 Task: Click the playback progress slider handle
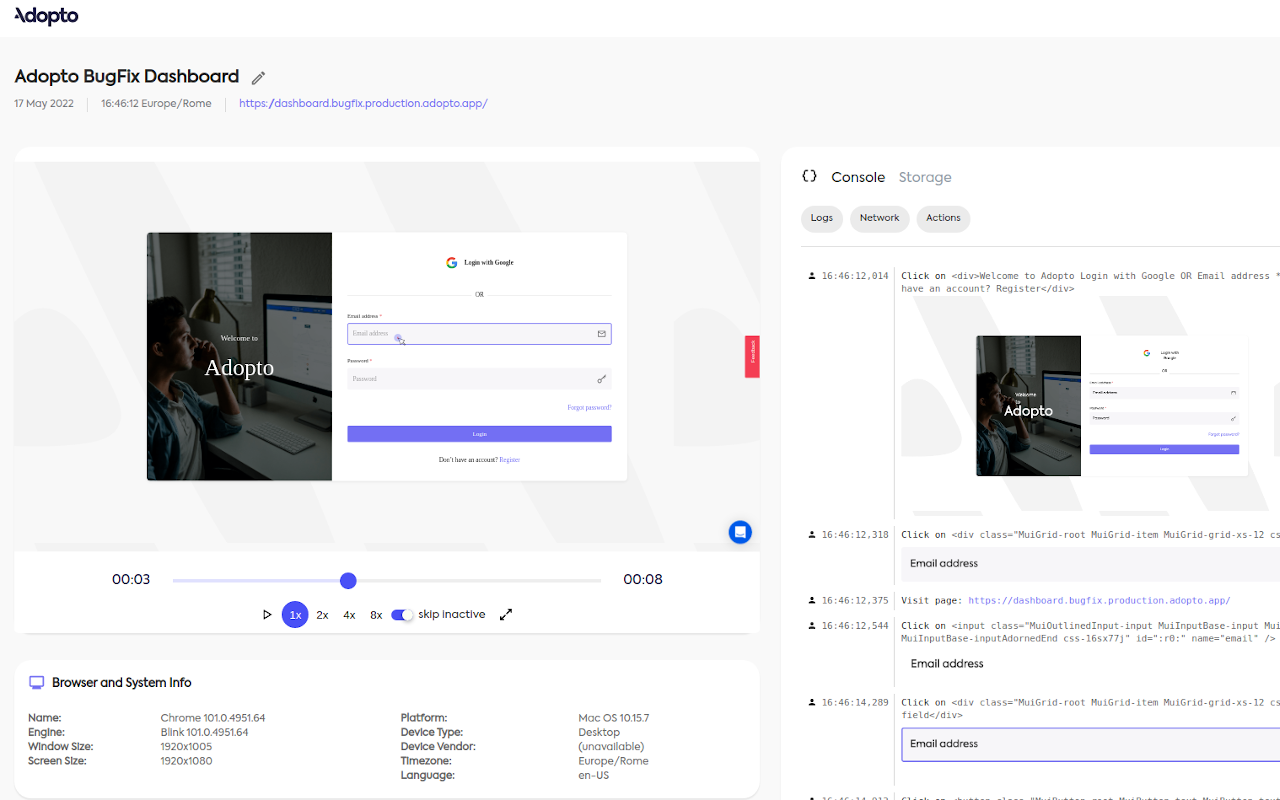coord(348,580)
